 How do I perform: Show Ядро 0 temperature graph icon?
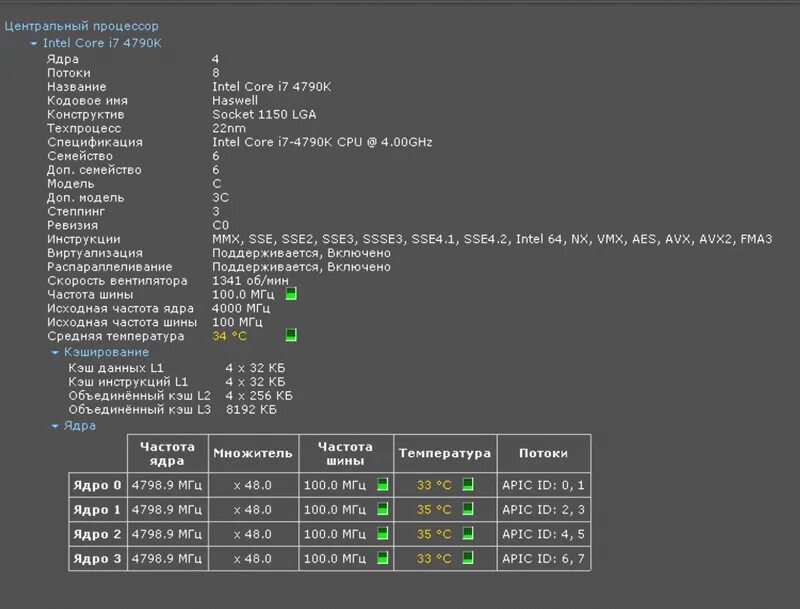point(468,484)
